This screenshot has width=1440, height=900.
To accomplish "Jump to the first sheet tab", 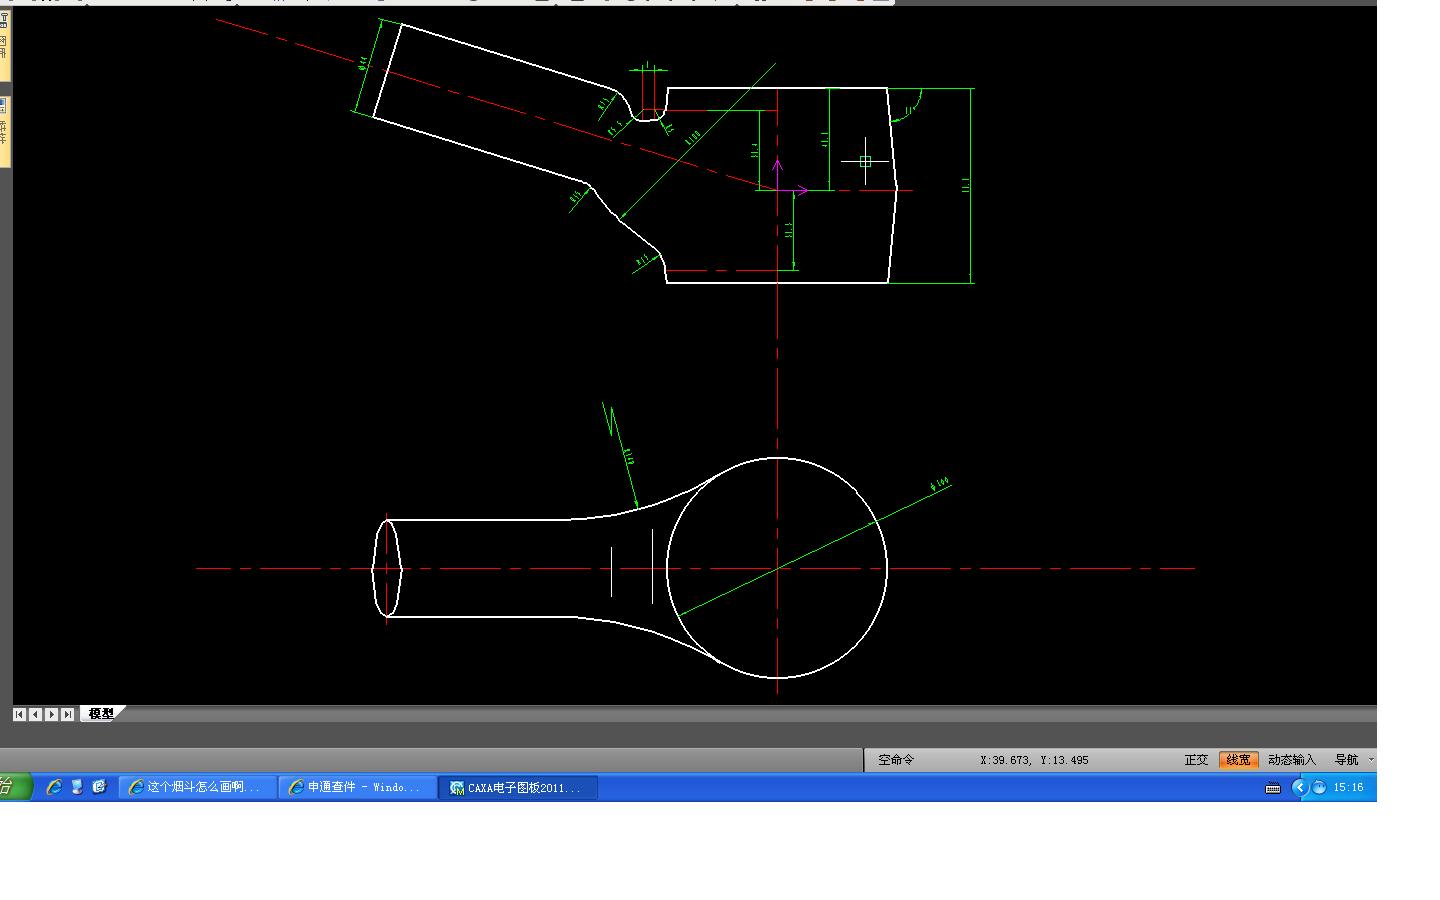I will [x=19, y=714].
